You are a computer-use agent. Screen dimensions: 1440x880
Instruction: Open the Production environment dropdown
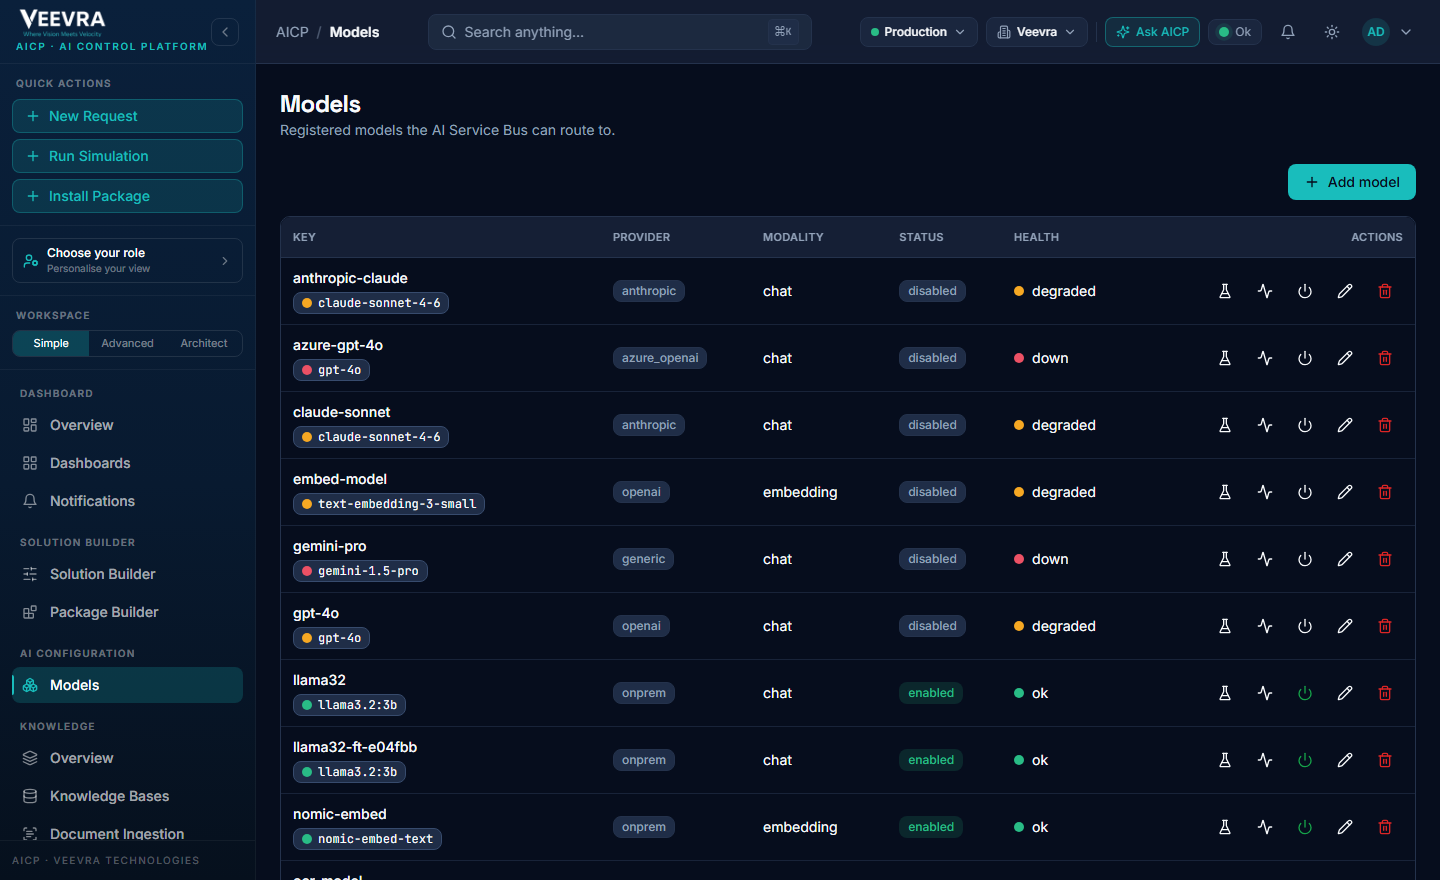(919, 32)
